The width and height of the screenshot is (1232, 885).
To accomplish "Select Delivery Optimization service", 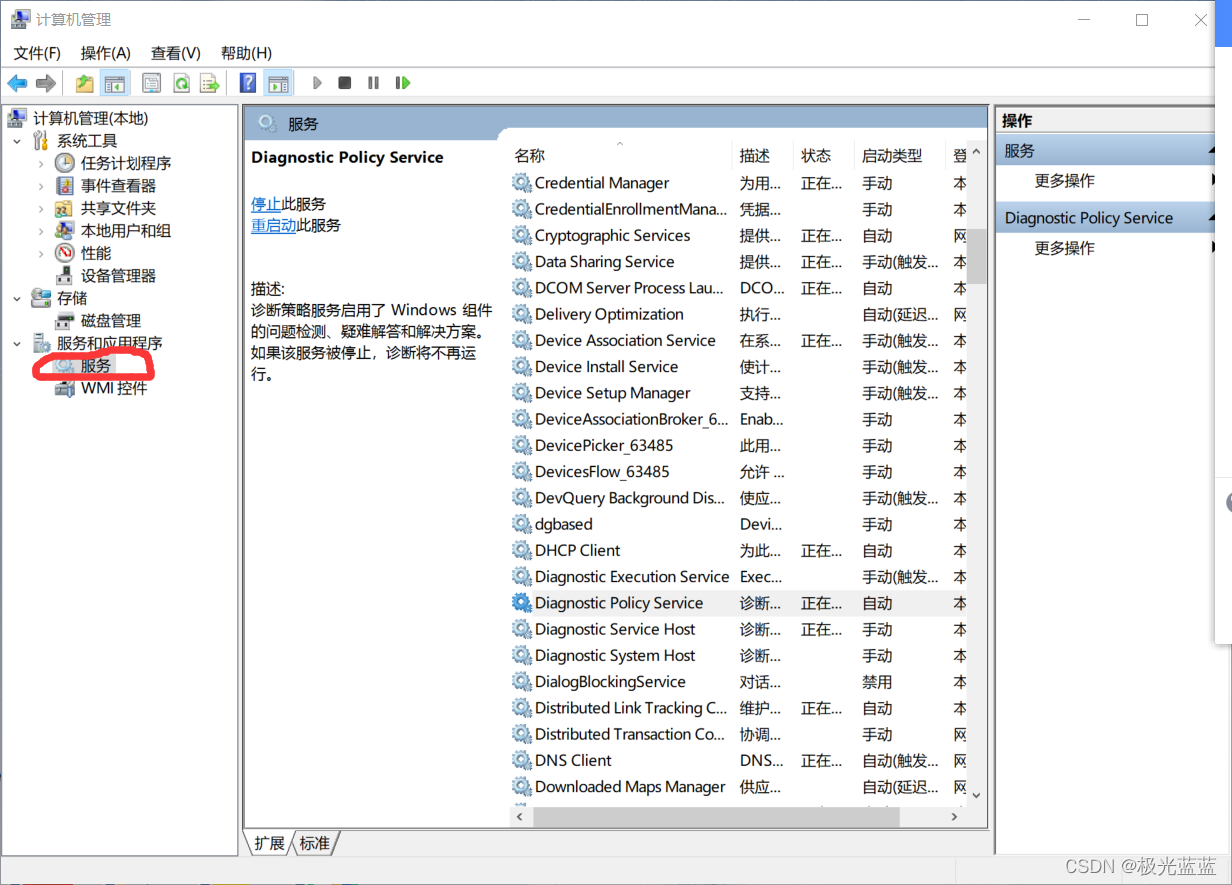I will tap(738, 314).
